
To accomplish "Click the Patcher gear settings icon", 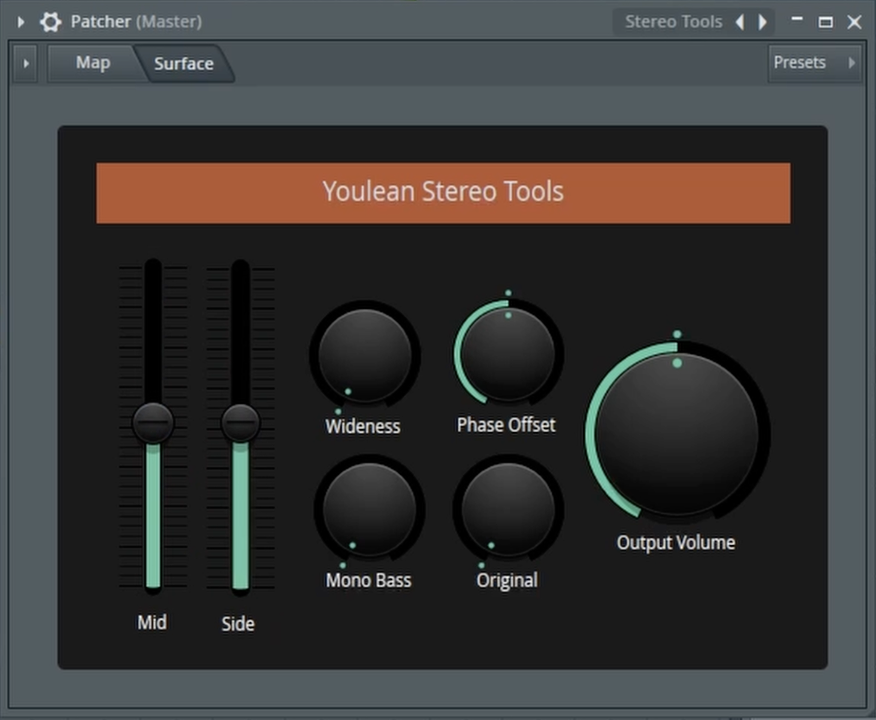I will point(50,22).
